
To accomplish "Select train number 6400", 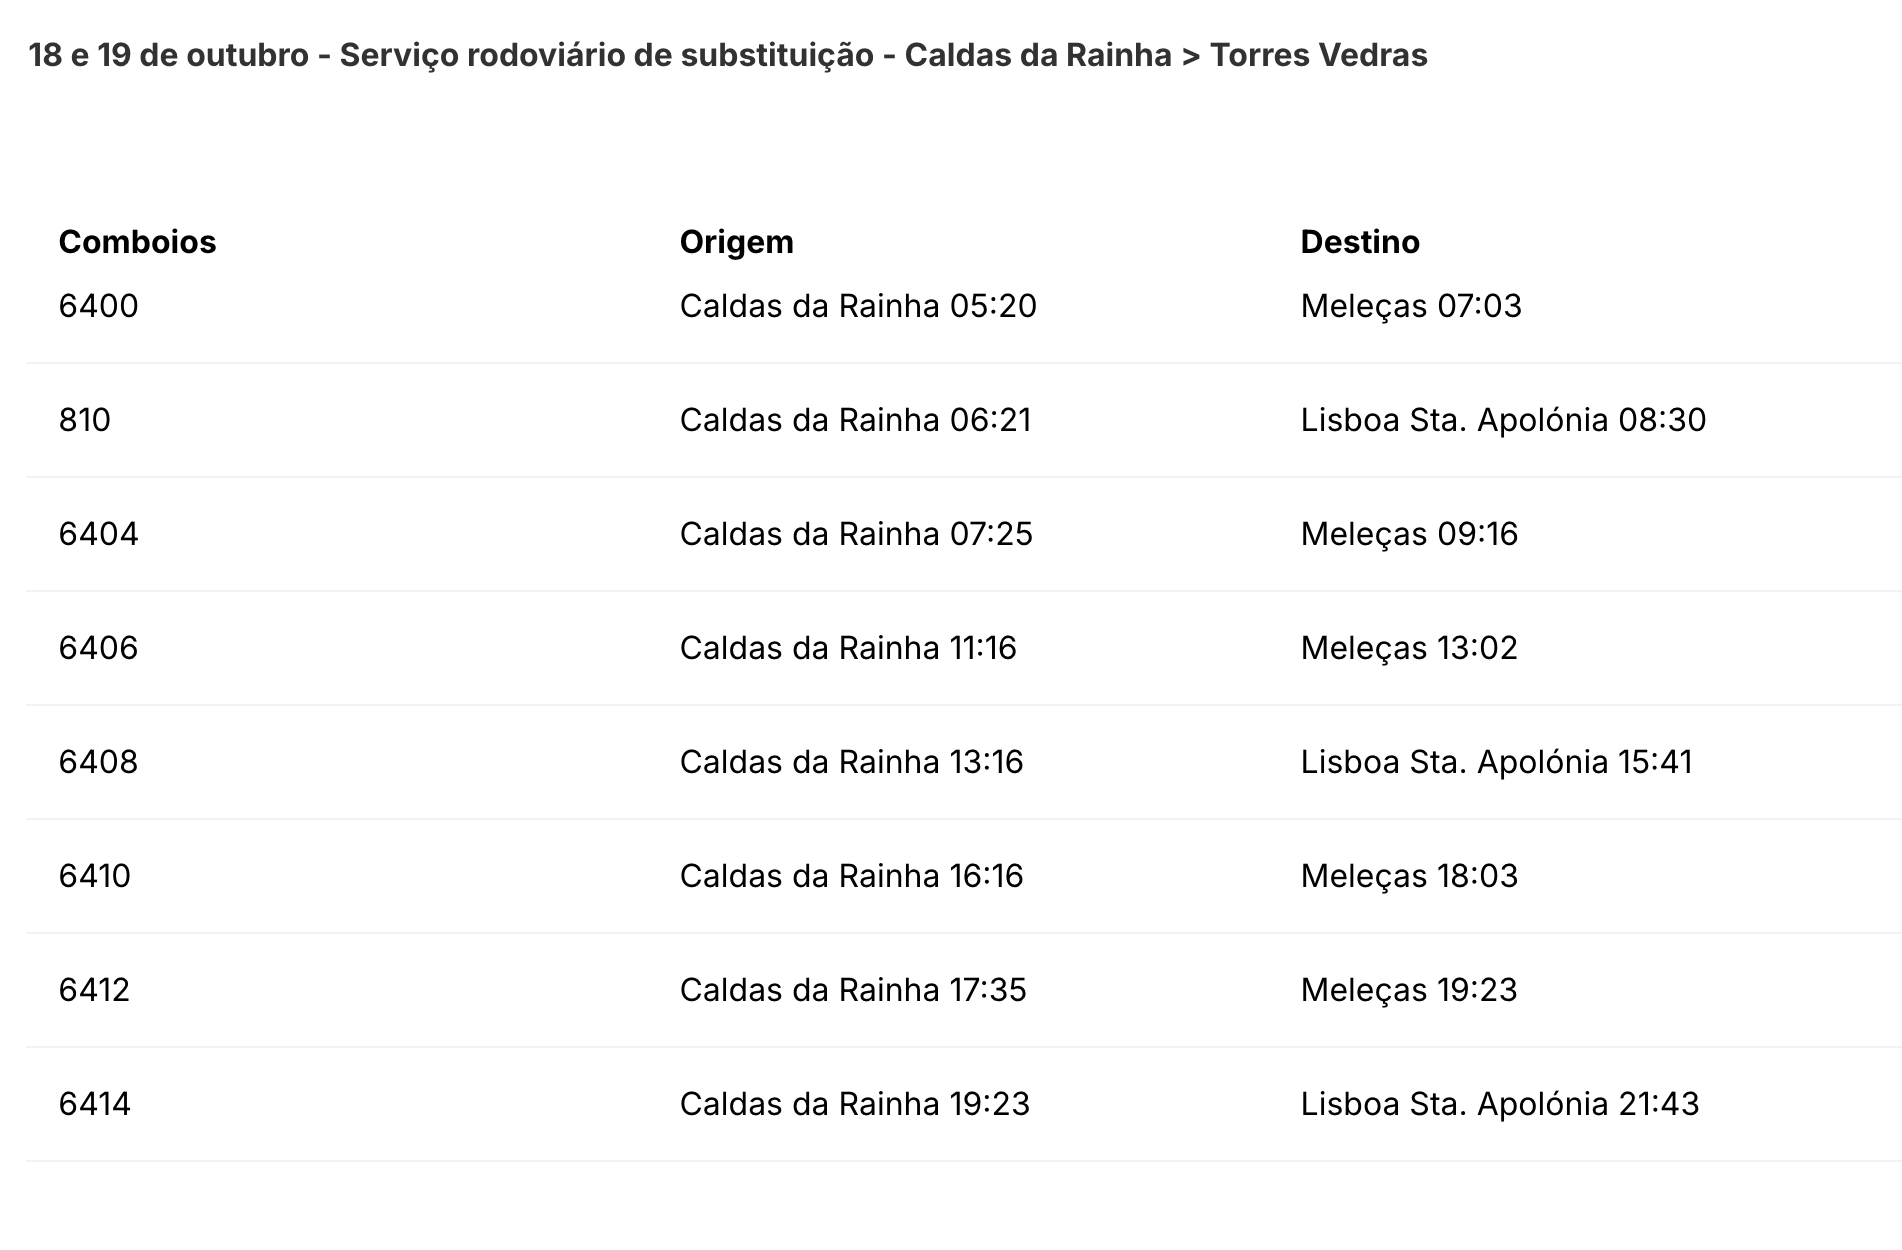I will 98,306.
